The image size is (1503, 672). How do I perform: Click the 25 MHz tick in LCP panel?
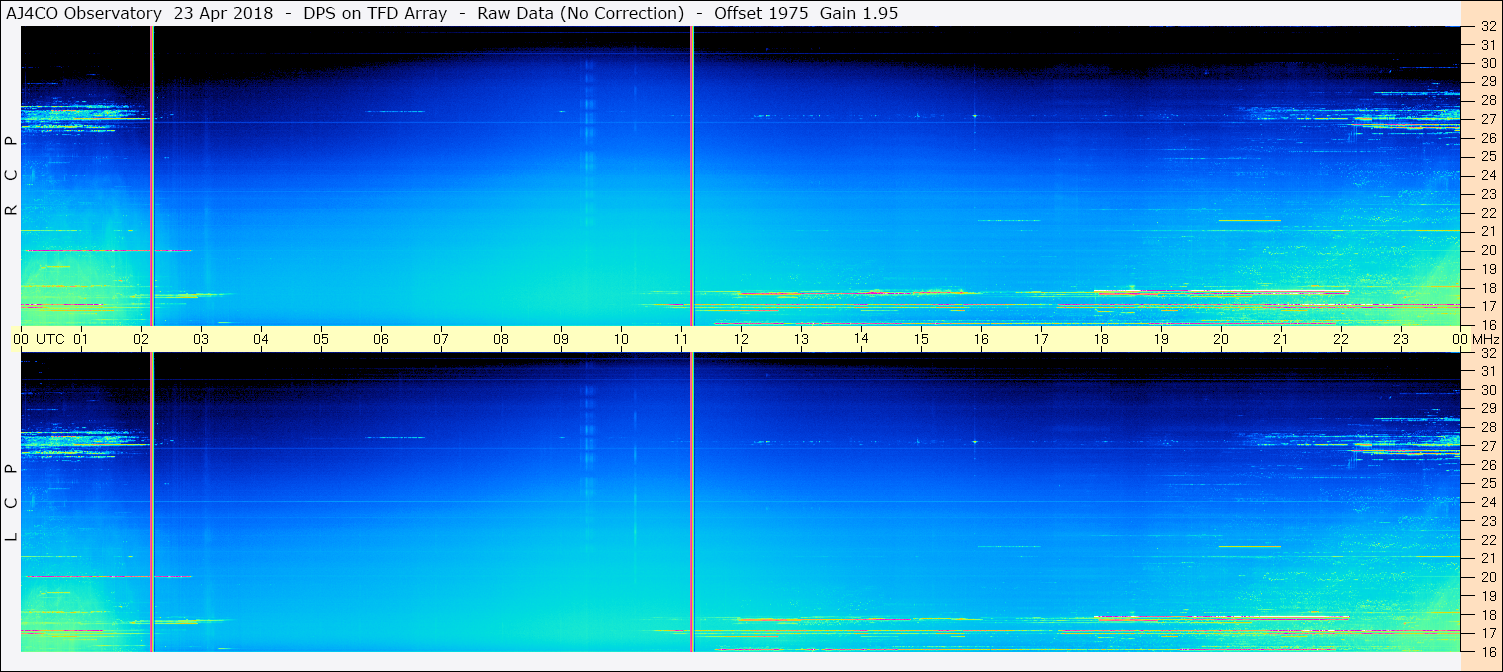[x=1487, y=483]
